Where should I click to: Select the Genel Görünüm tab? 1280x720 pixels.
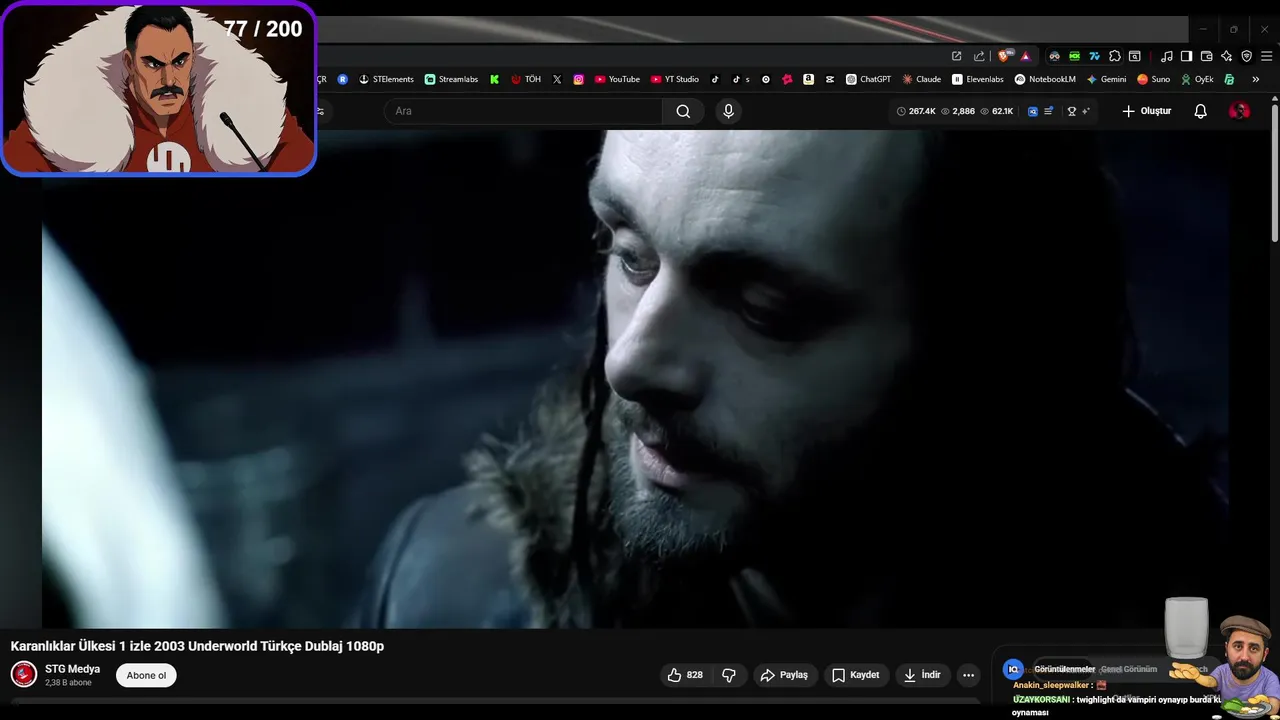click(1128, 669)
